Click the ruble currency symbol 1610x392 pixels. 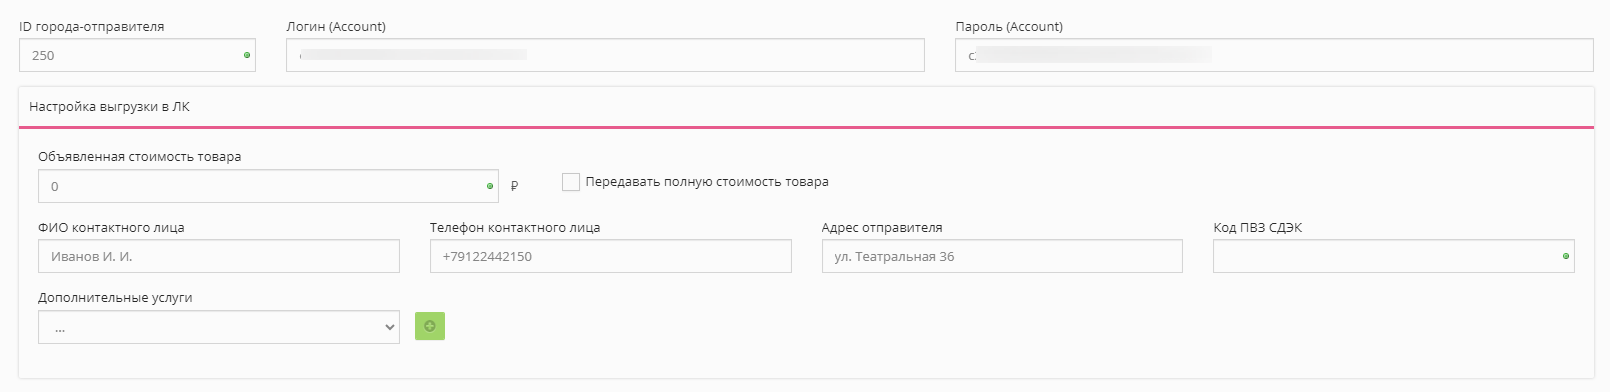pos(514,186)
